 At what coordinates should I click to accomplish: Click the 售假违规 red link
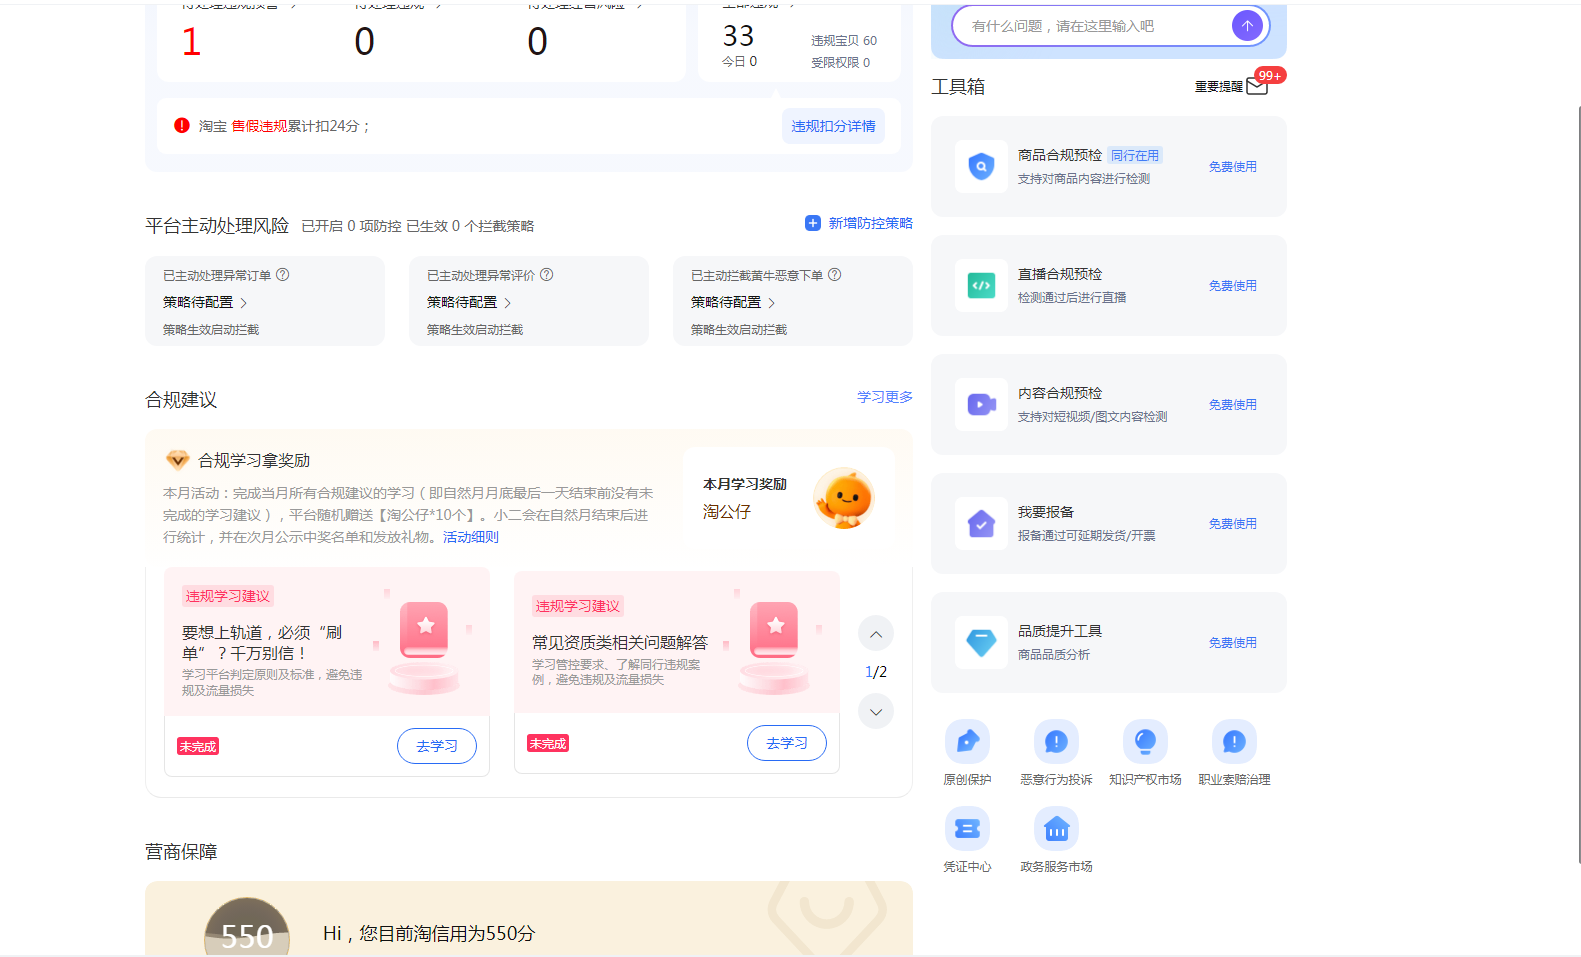point(260,126)
